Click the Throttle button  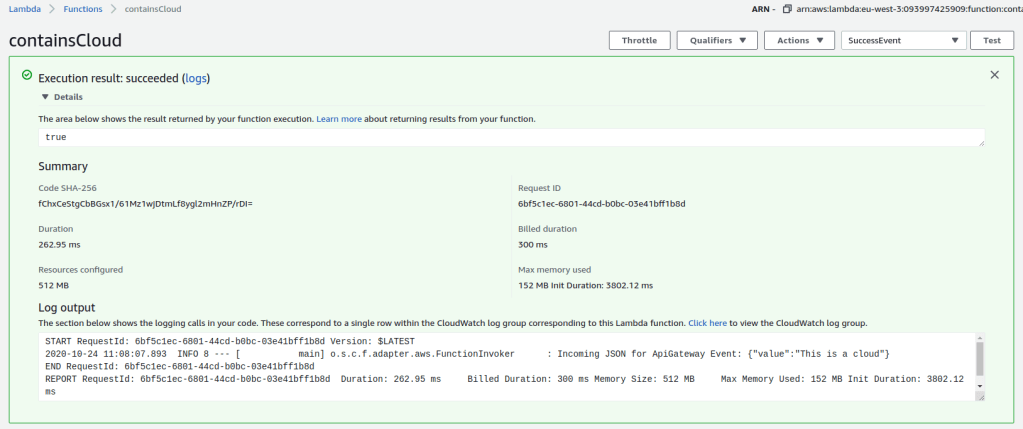click(639, 40)
